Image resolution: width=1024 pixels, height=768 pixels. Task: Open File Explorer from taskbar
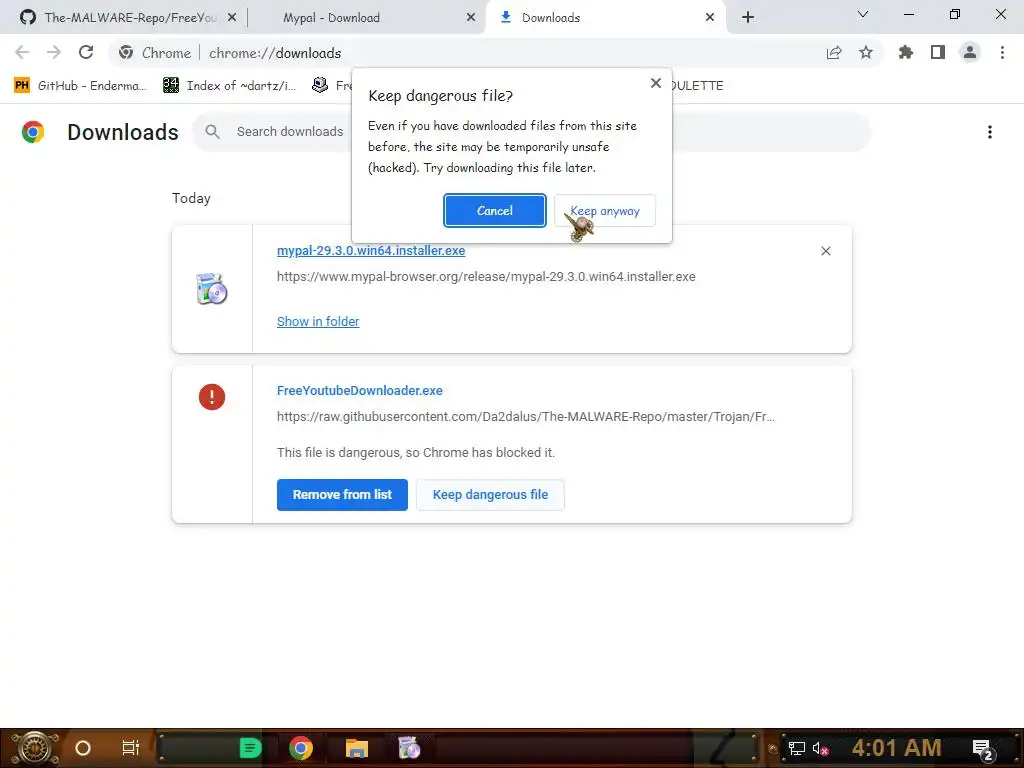tap(357, 748)
